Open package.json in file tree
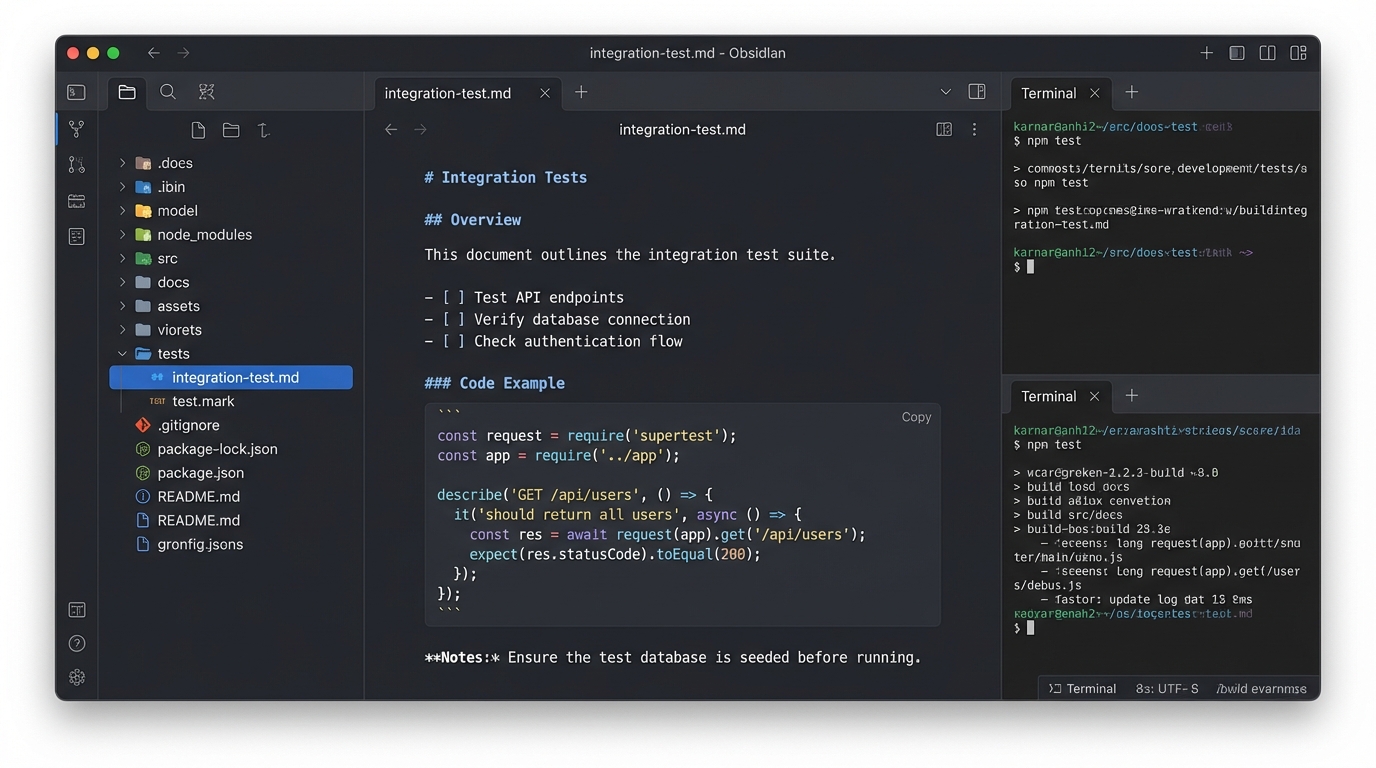Viewport: 1376px width, 768px height. pyautogui.click(x=200, y=472)
